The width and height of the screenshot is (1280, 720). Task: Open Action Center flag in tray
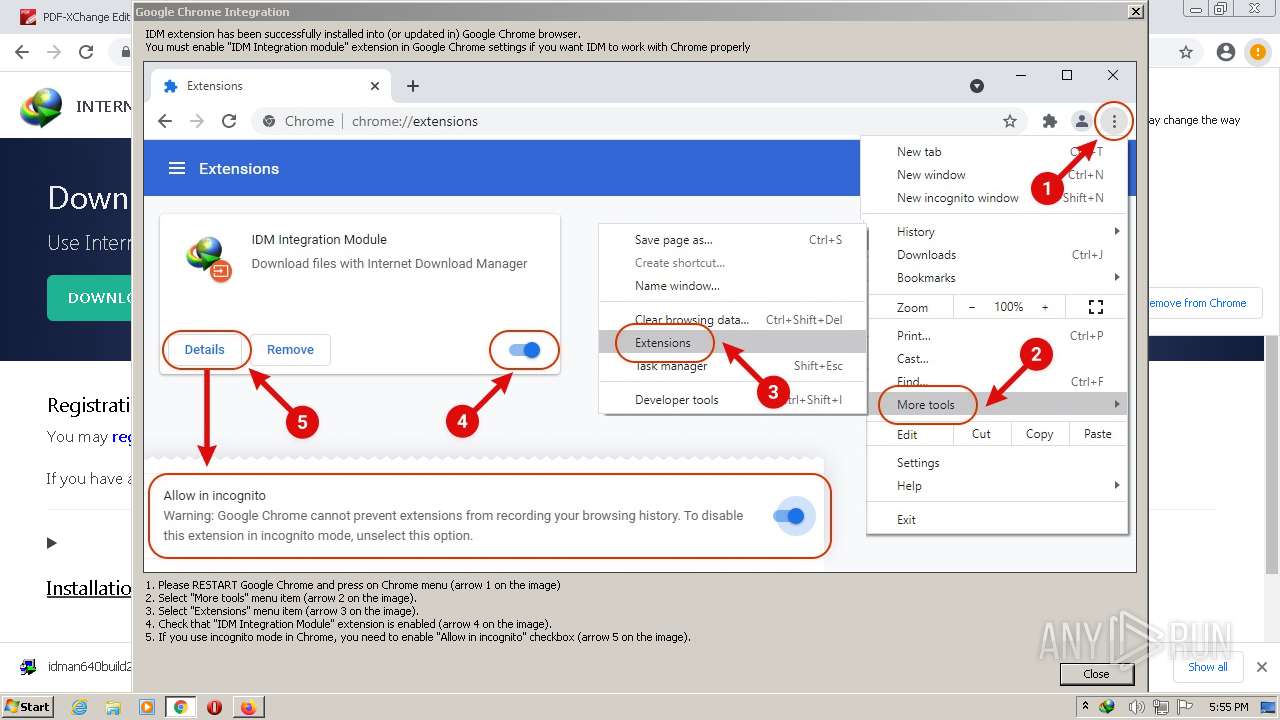pyautogui.click(x=1185, y=707)
